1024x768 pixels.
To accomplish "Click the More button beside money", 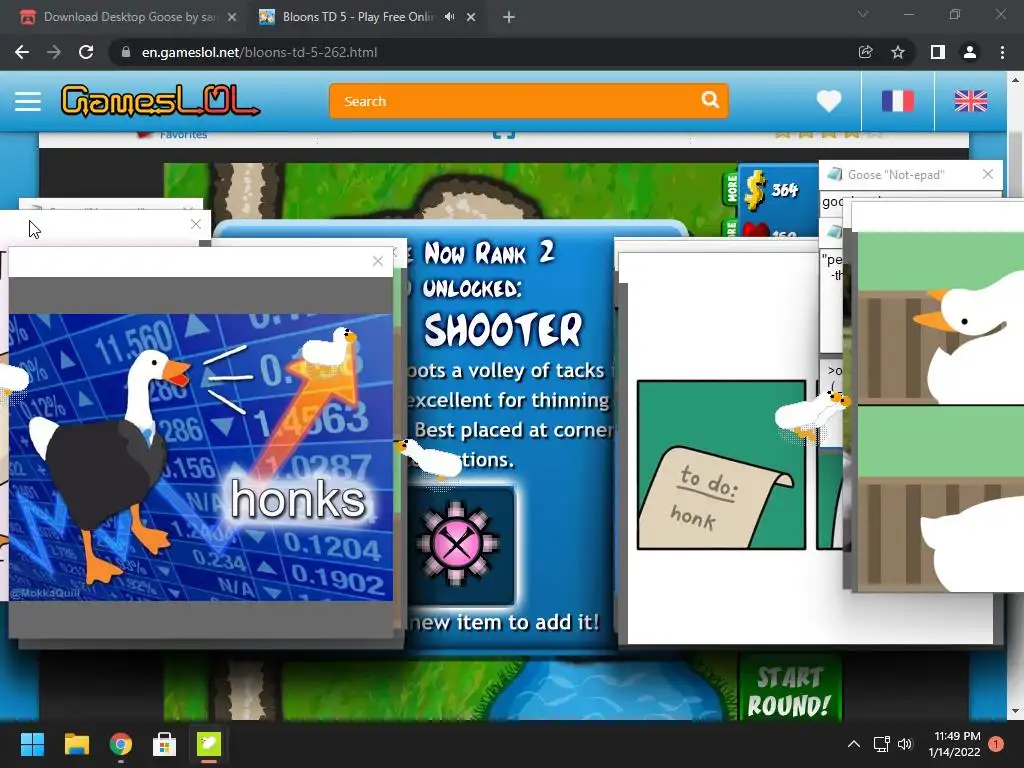I will point(731,189).
